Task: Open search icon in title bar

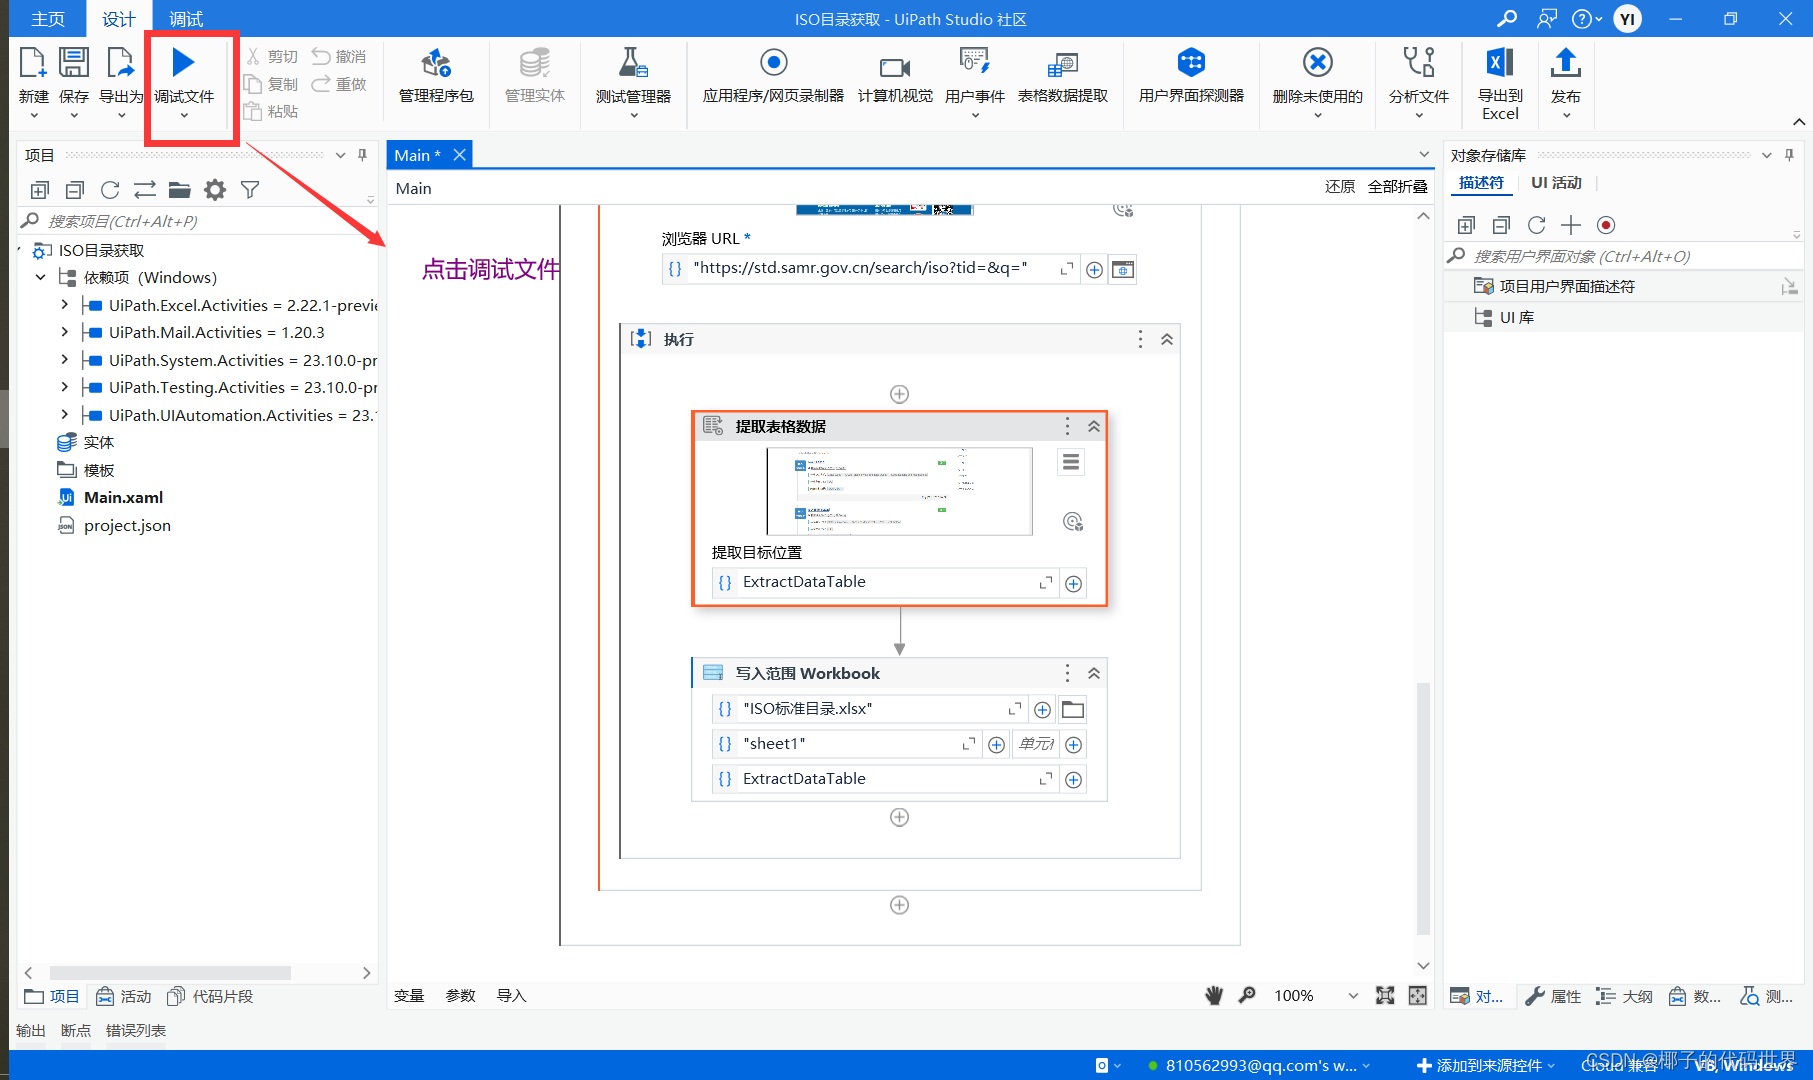Action: click(1506, 19)
